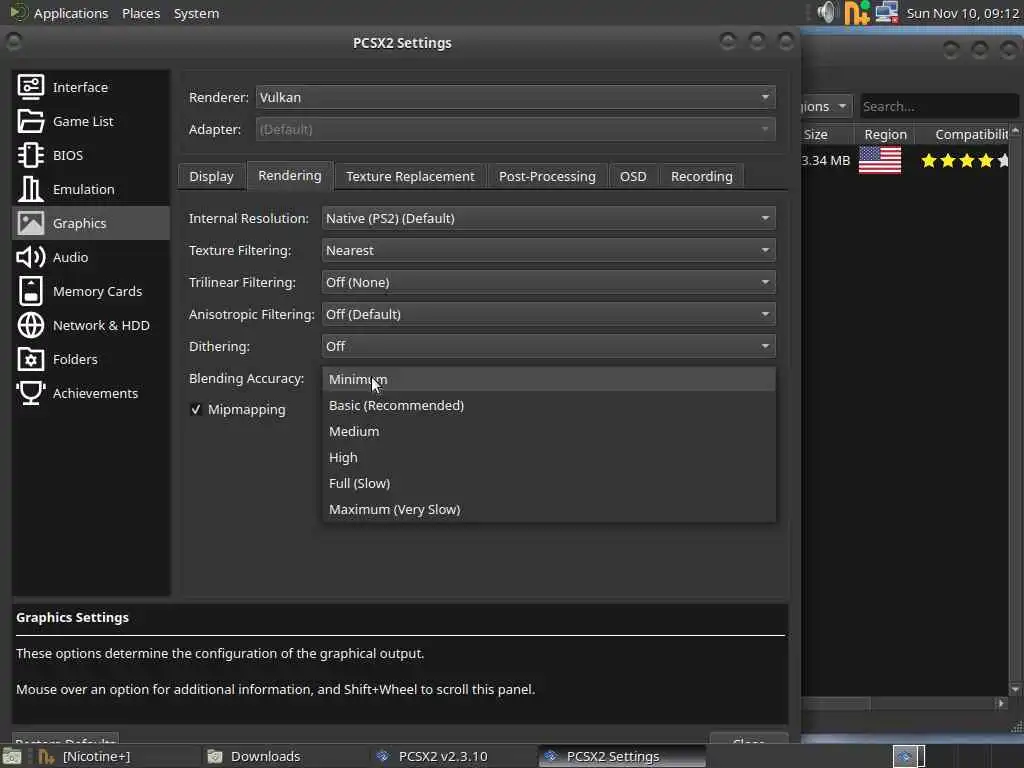Click the volume speaker icon in system tray
The image size is (1024, 768).
tap(827, 12)
